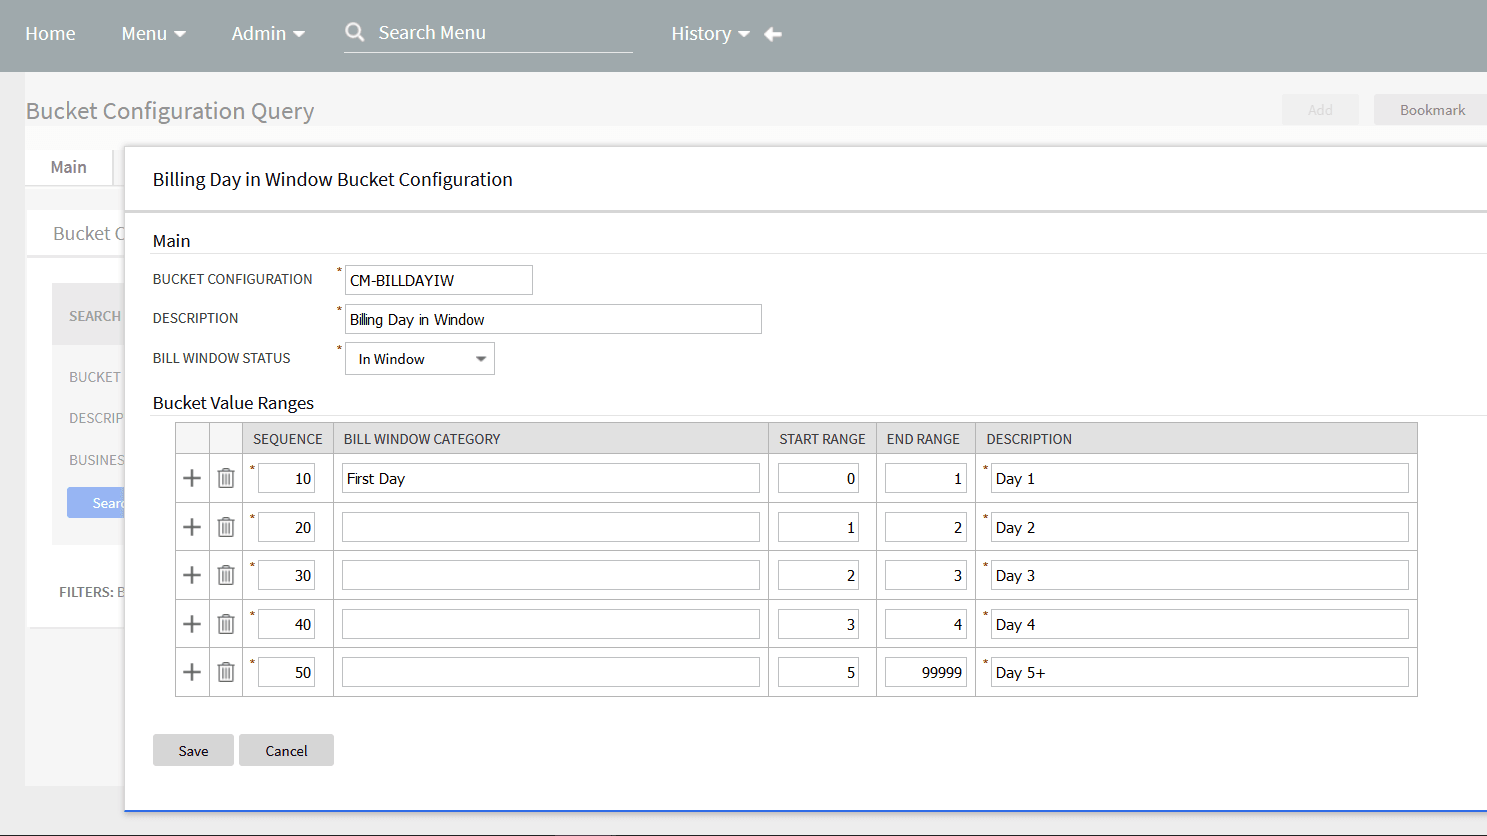Open the Admin dropdown
The image size is (1487, 836).
tap(266, 33)
